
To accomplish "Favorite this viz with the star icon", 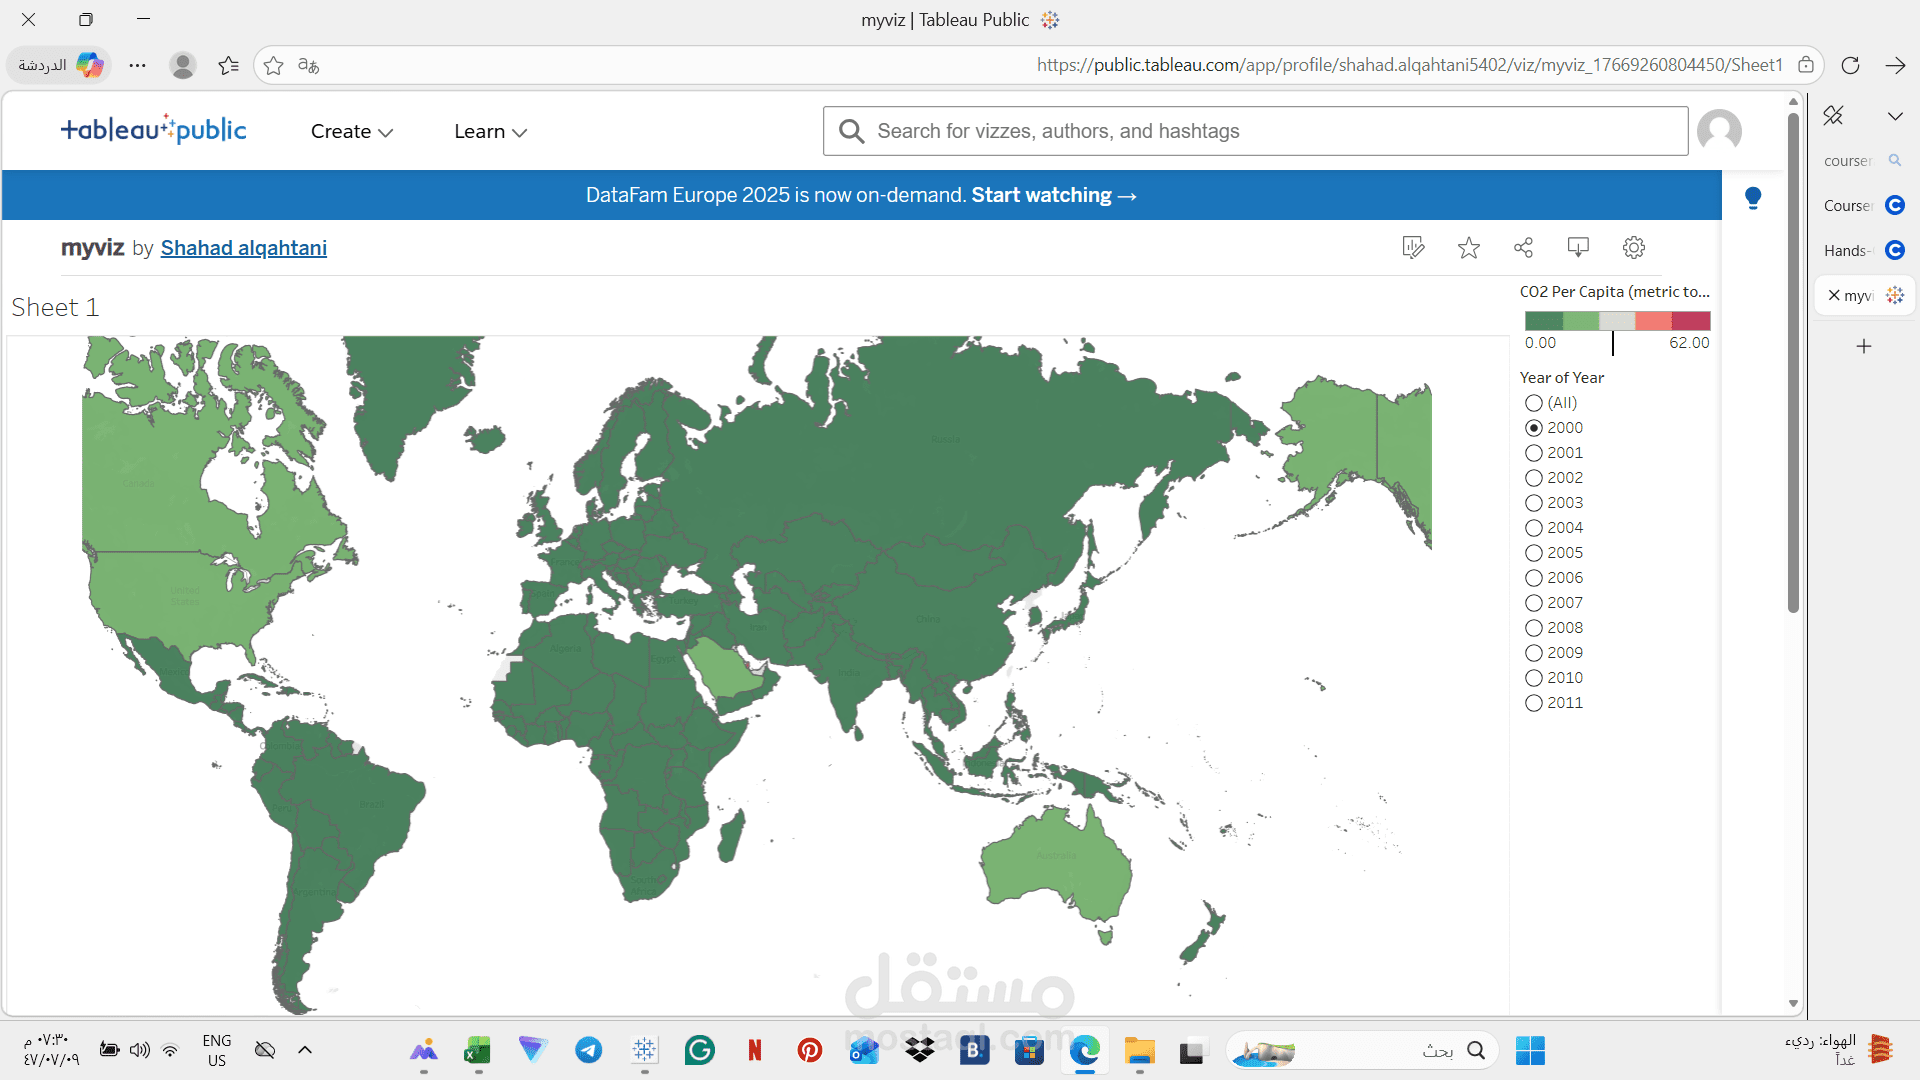I will [1468, 247].
